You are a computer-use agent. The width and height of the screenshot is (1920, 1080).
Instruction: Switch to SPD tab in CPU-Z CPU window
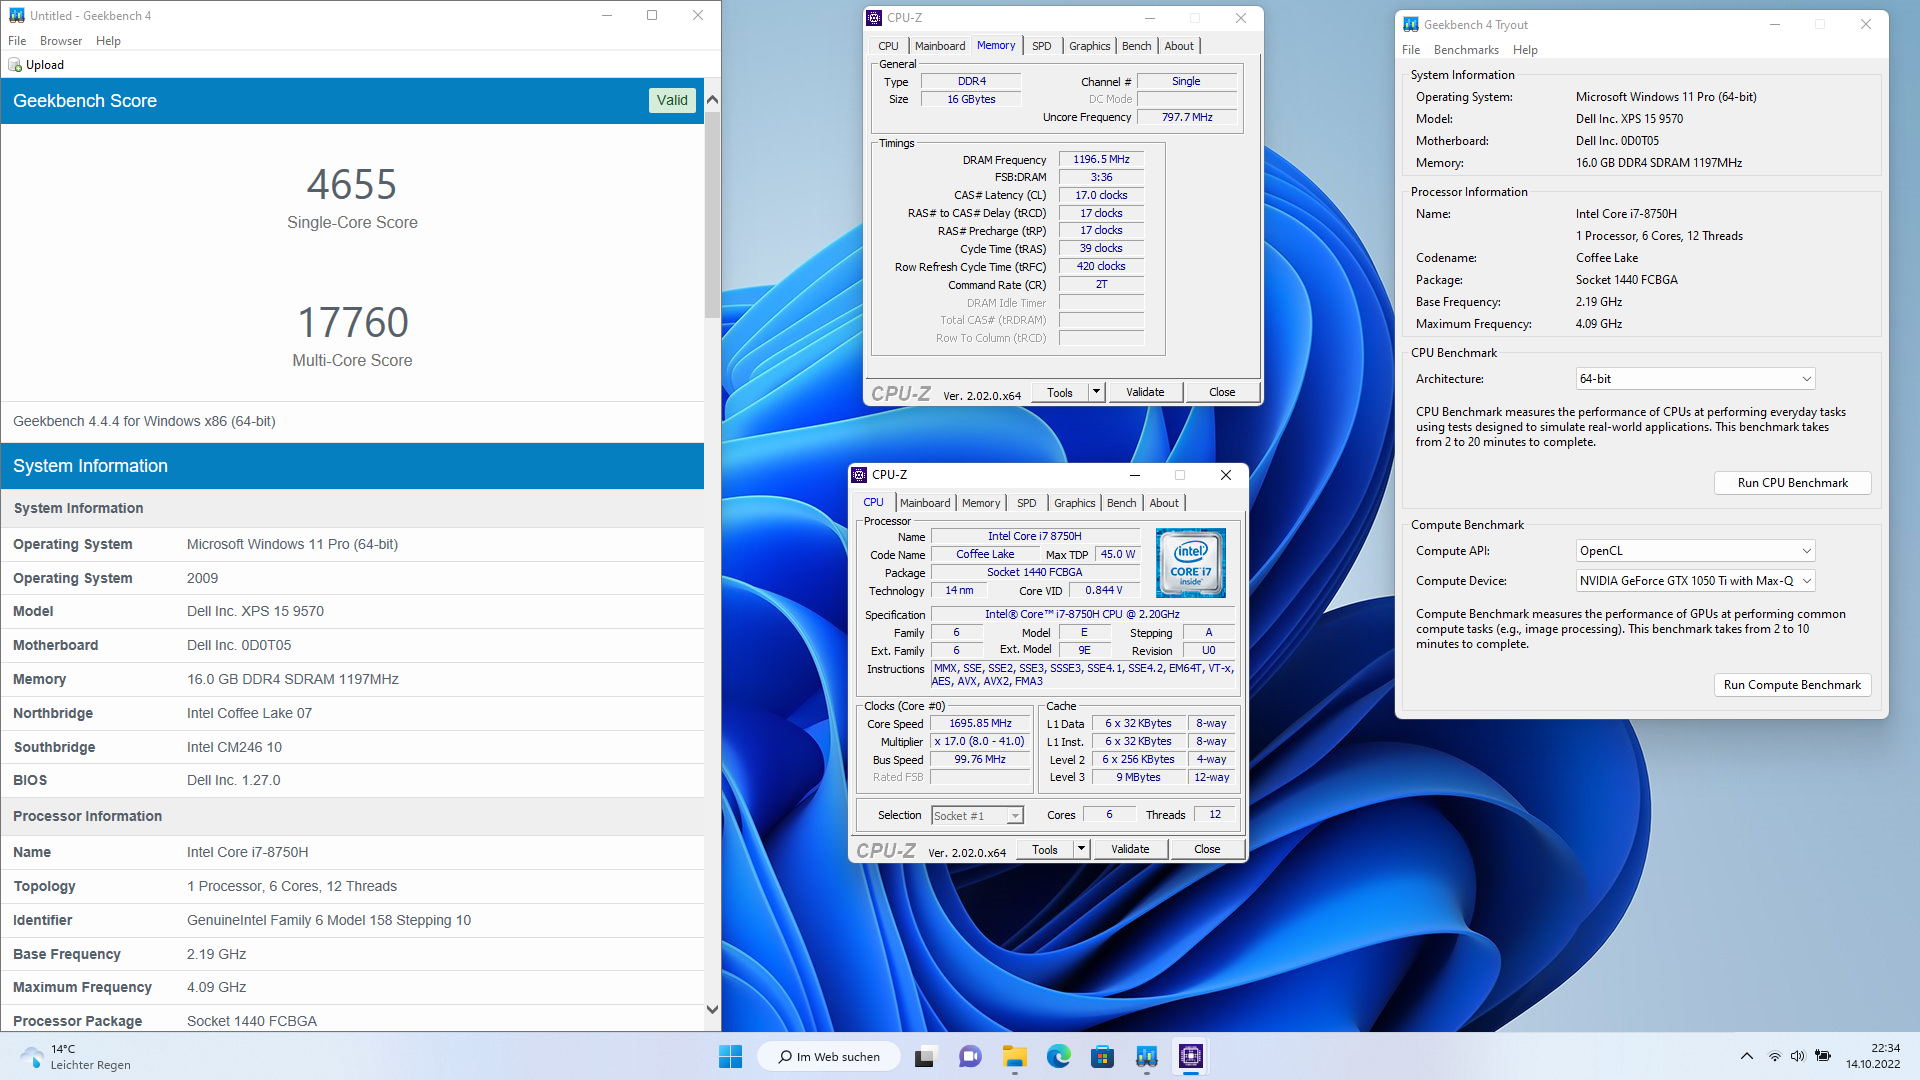pyautogui.click(x=1026, y=503)
